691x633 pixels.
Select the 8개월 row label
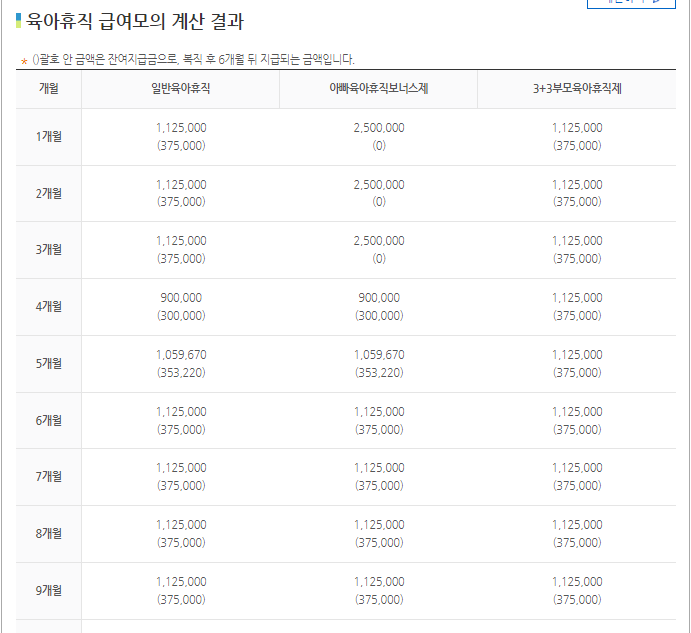(48, 534)
